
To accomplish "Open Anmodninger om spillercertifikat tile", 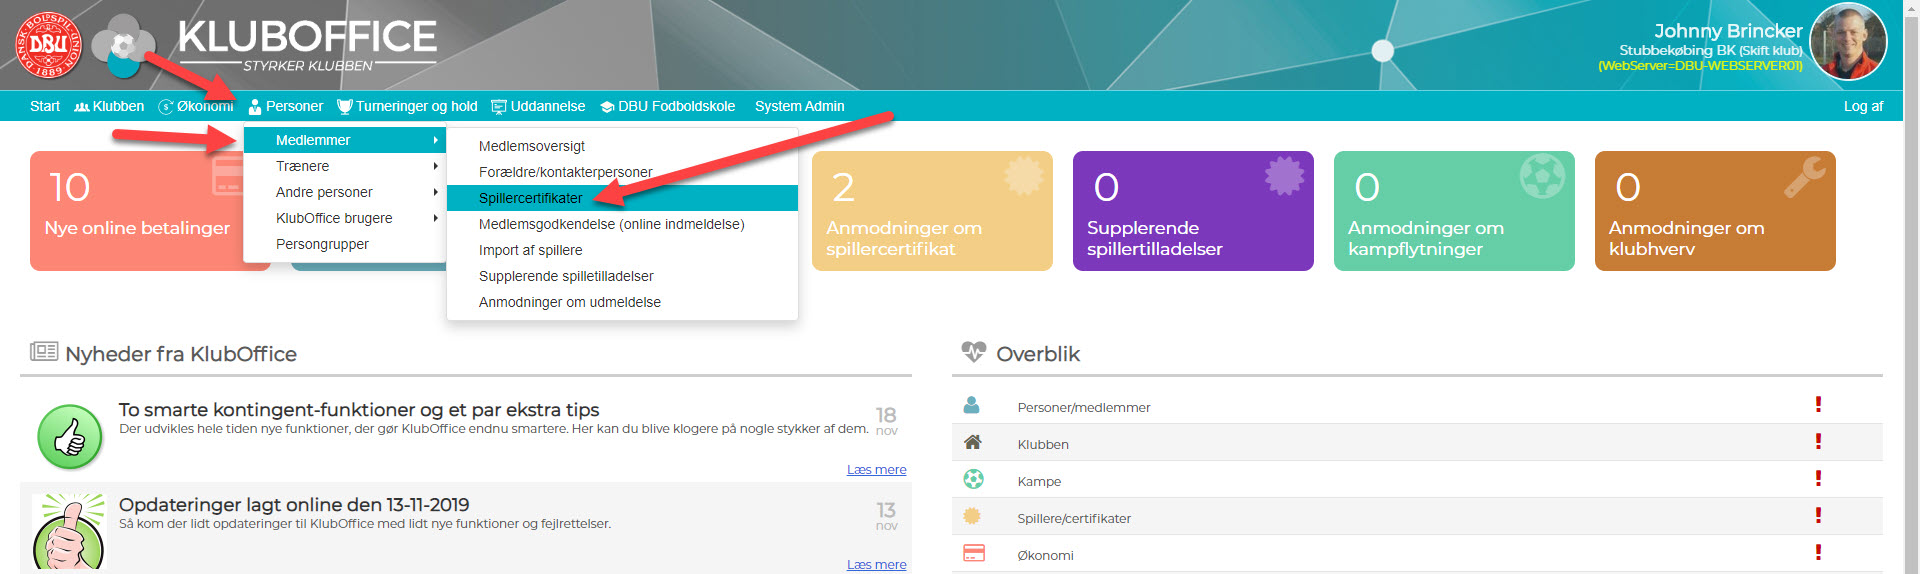I will point(932,211).
